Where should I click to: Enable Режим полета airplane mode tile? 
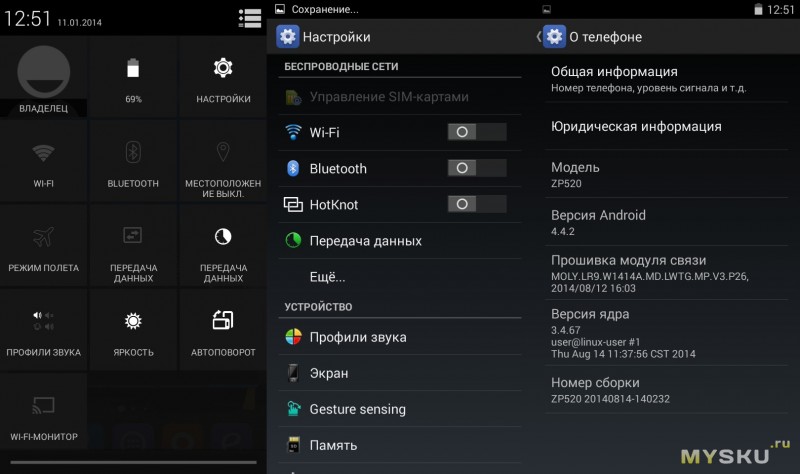(43, 246)
